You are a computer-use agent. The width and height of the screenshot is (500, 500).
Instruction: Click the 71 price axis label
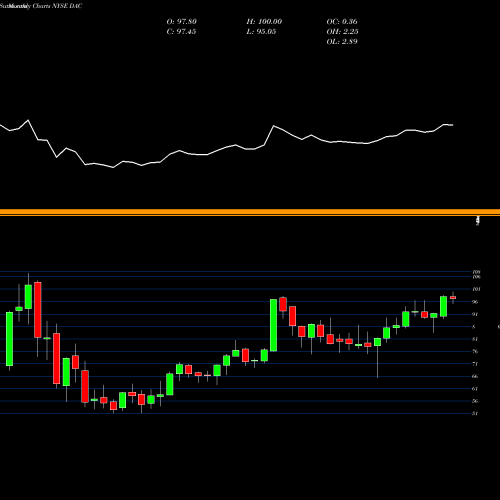pos(475,364)
